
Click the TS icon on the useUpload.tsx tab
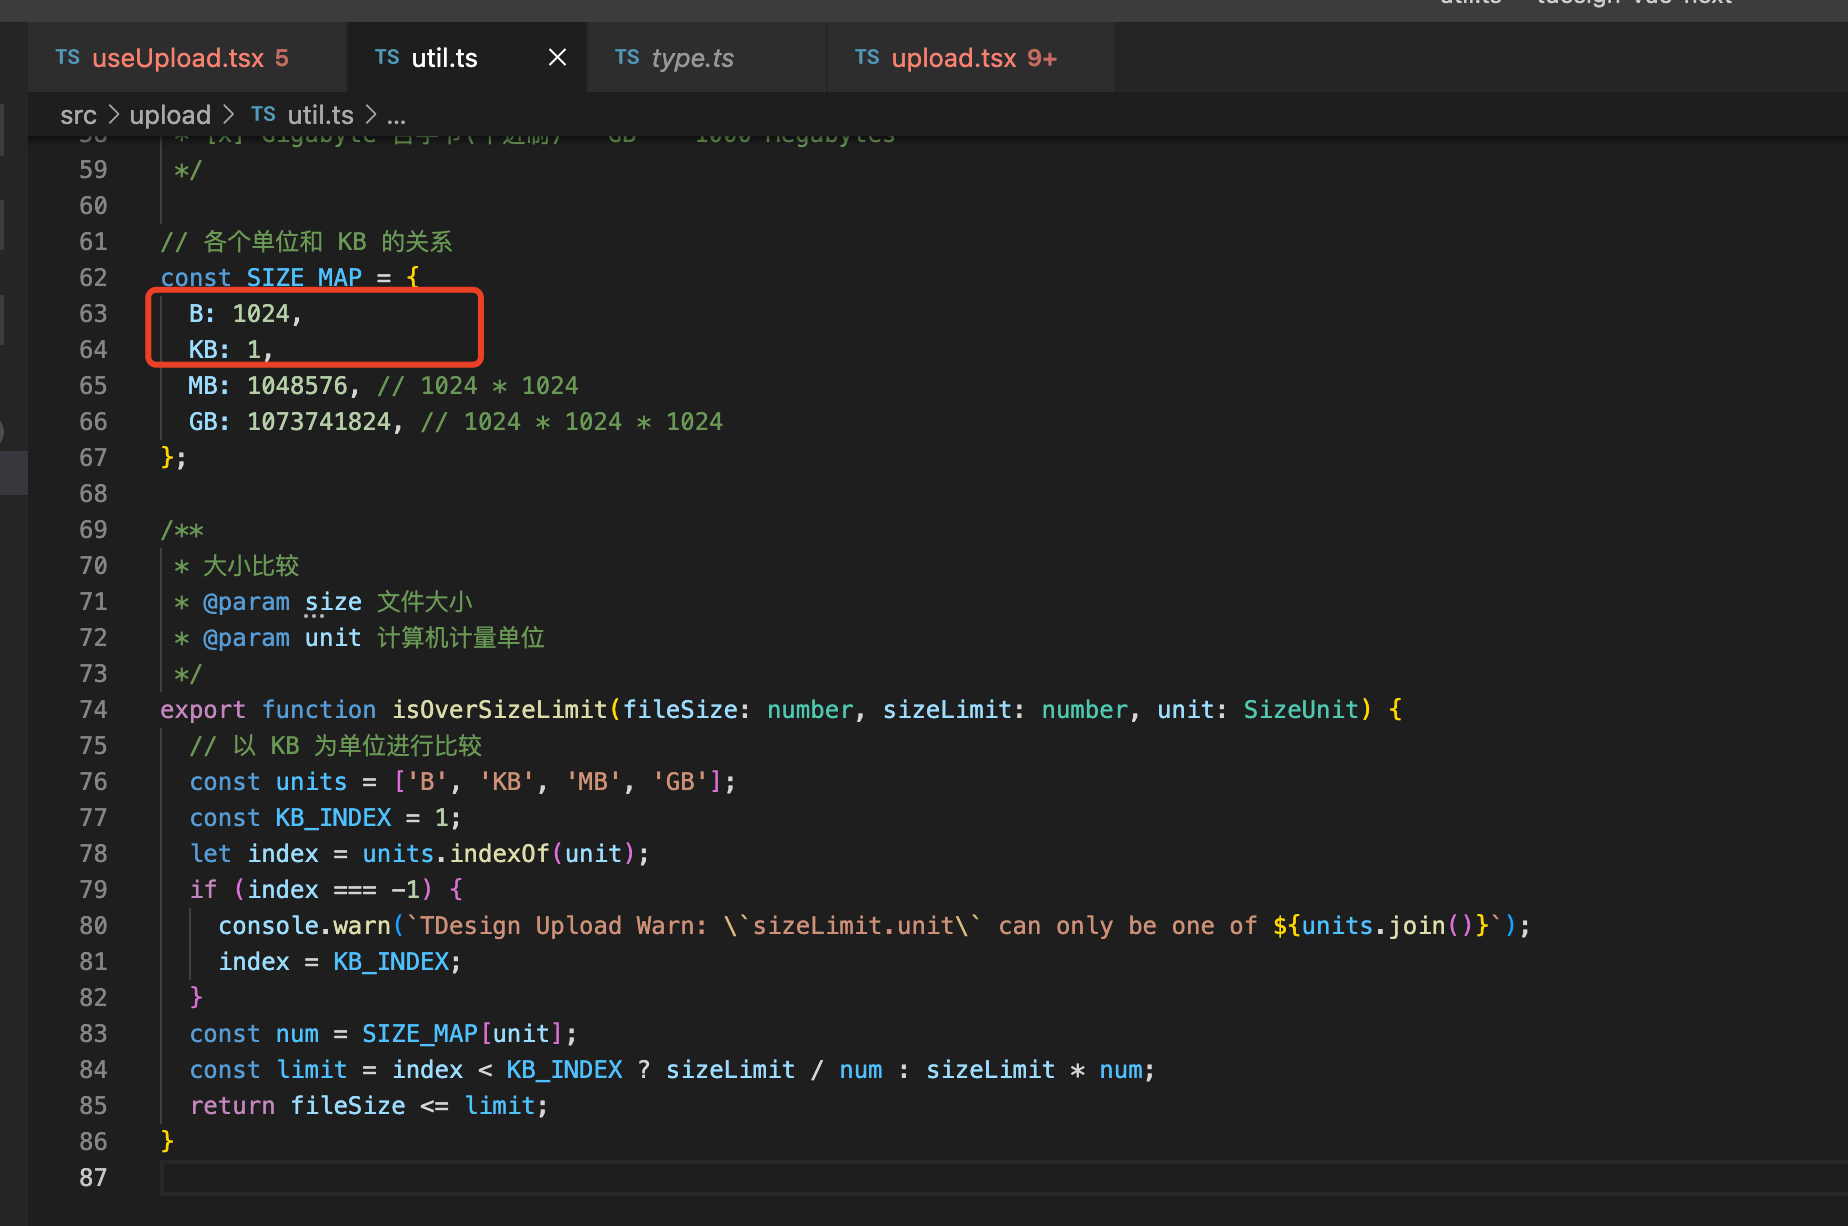(67, 57)
